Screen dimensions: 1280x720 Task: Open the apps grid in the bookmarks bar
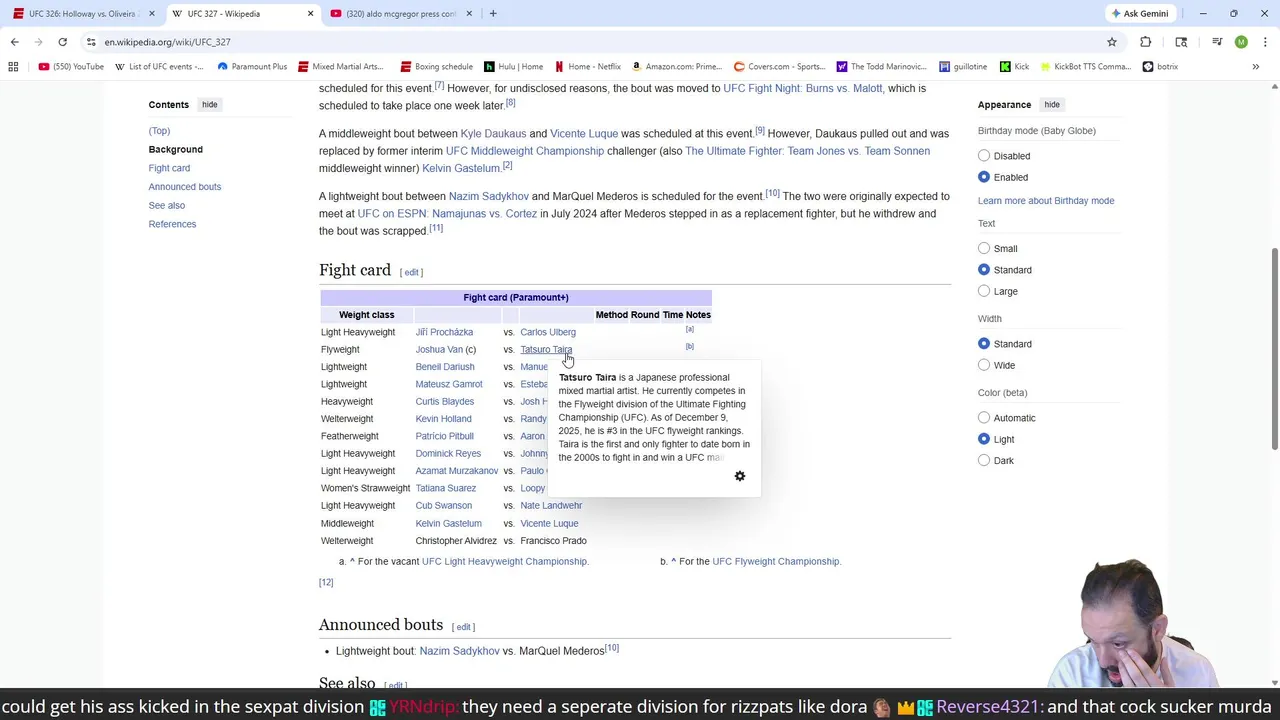[13, 67]
